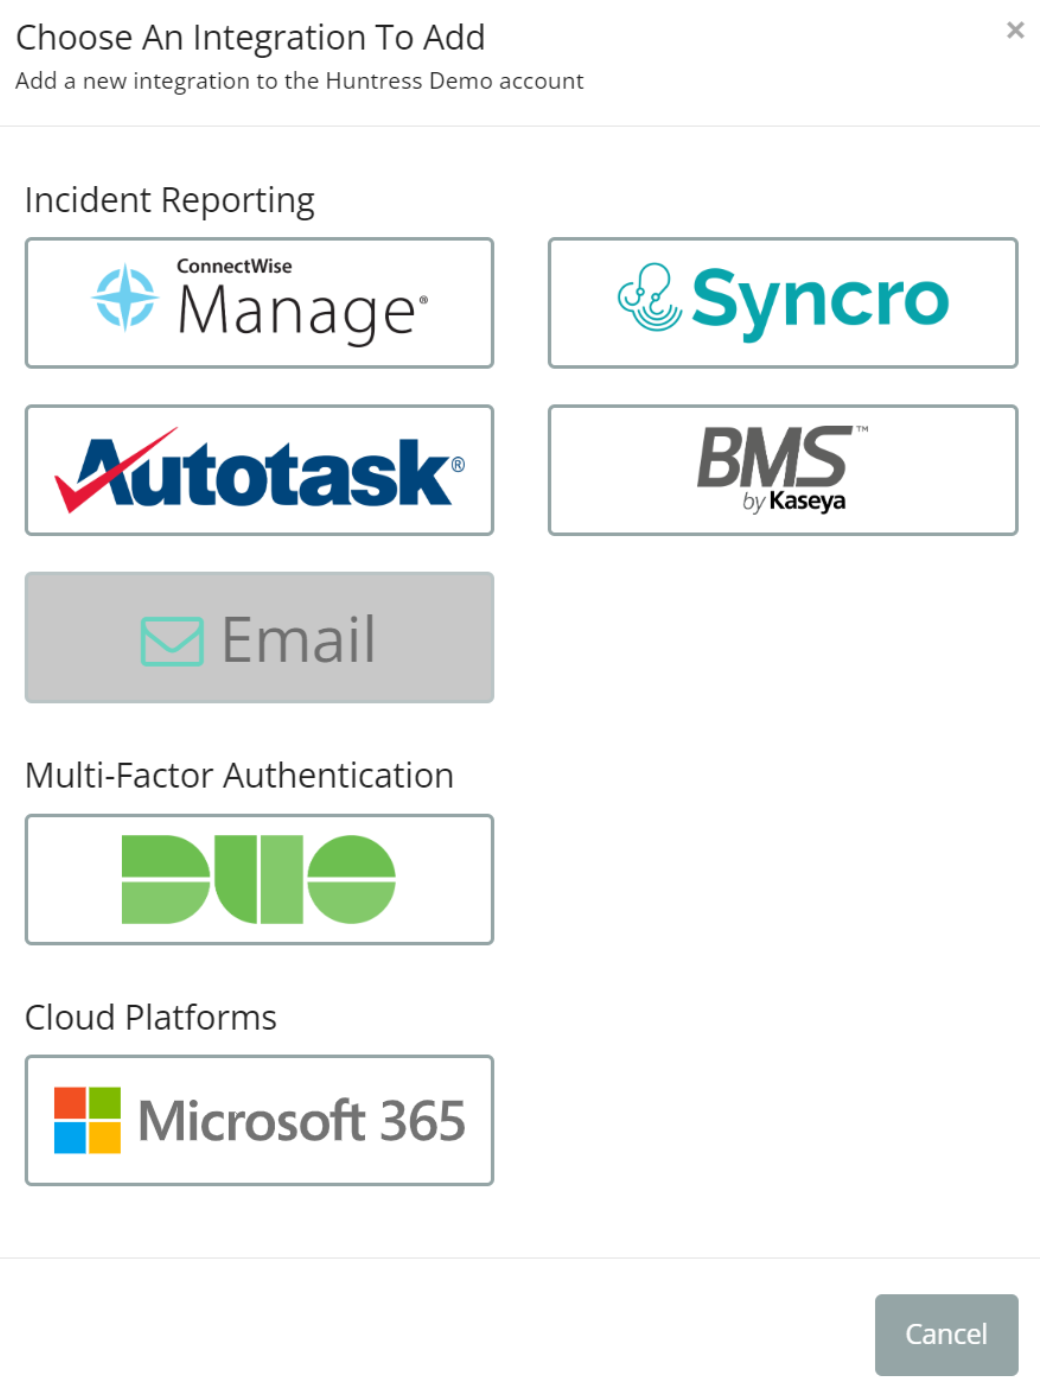Click the Incident Reporting section heading

[x=168, y=200]
